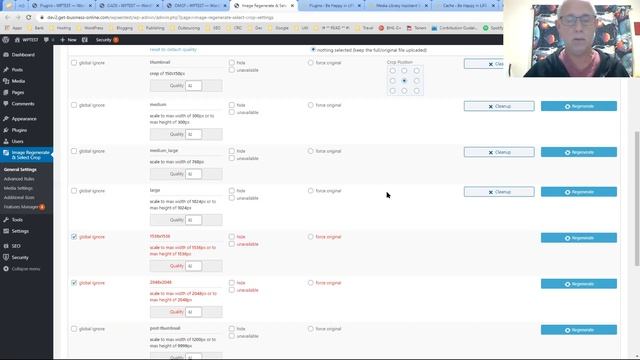Select force original for the large size
Image resolution: width=640 pixels, height=360 pixels.
(311, 191)
